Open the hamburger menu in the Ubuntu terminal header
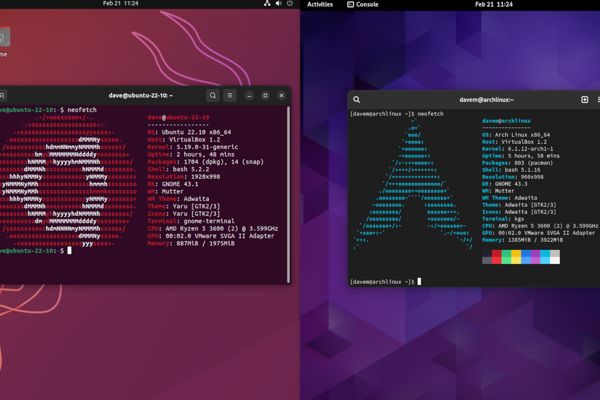The image size is (600, 400). (230, 95)
